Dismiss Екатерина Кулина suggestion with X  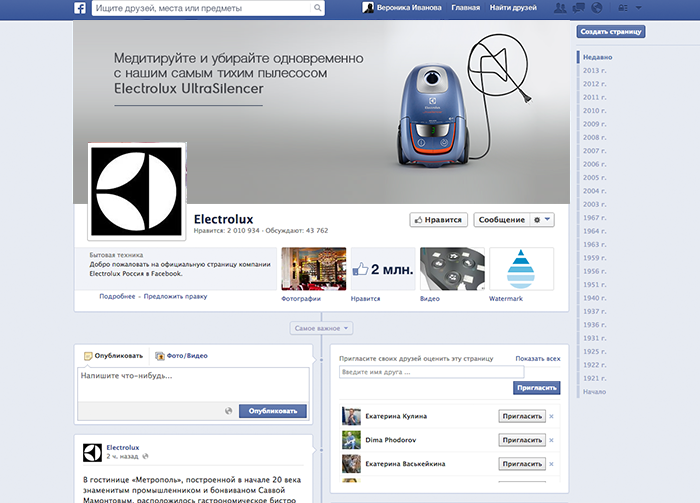(551, 416)
